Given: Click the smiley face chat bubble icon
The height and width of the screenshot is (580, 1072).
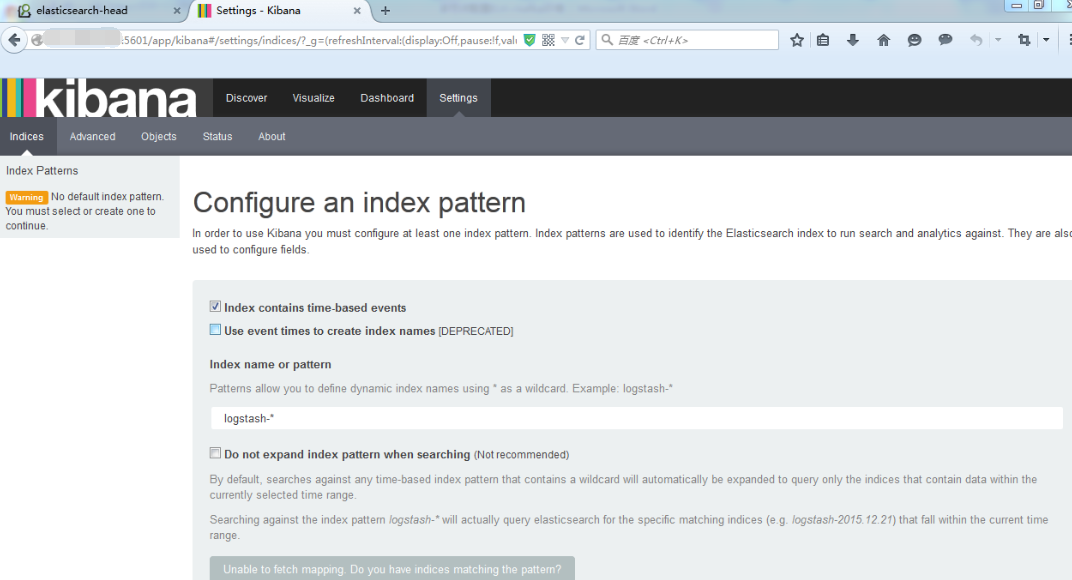Looking at the screenshot, I should (914, 40).
